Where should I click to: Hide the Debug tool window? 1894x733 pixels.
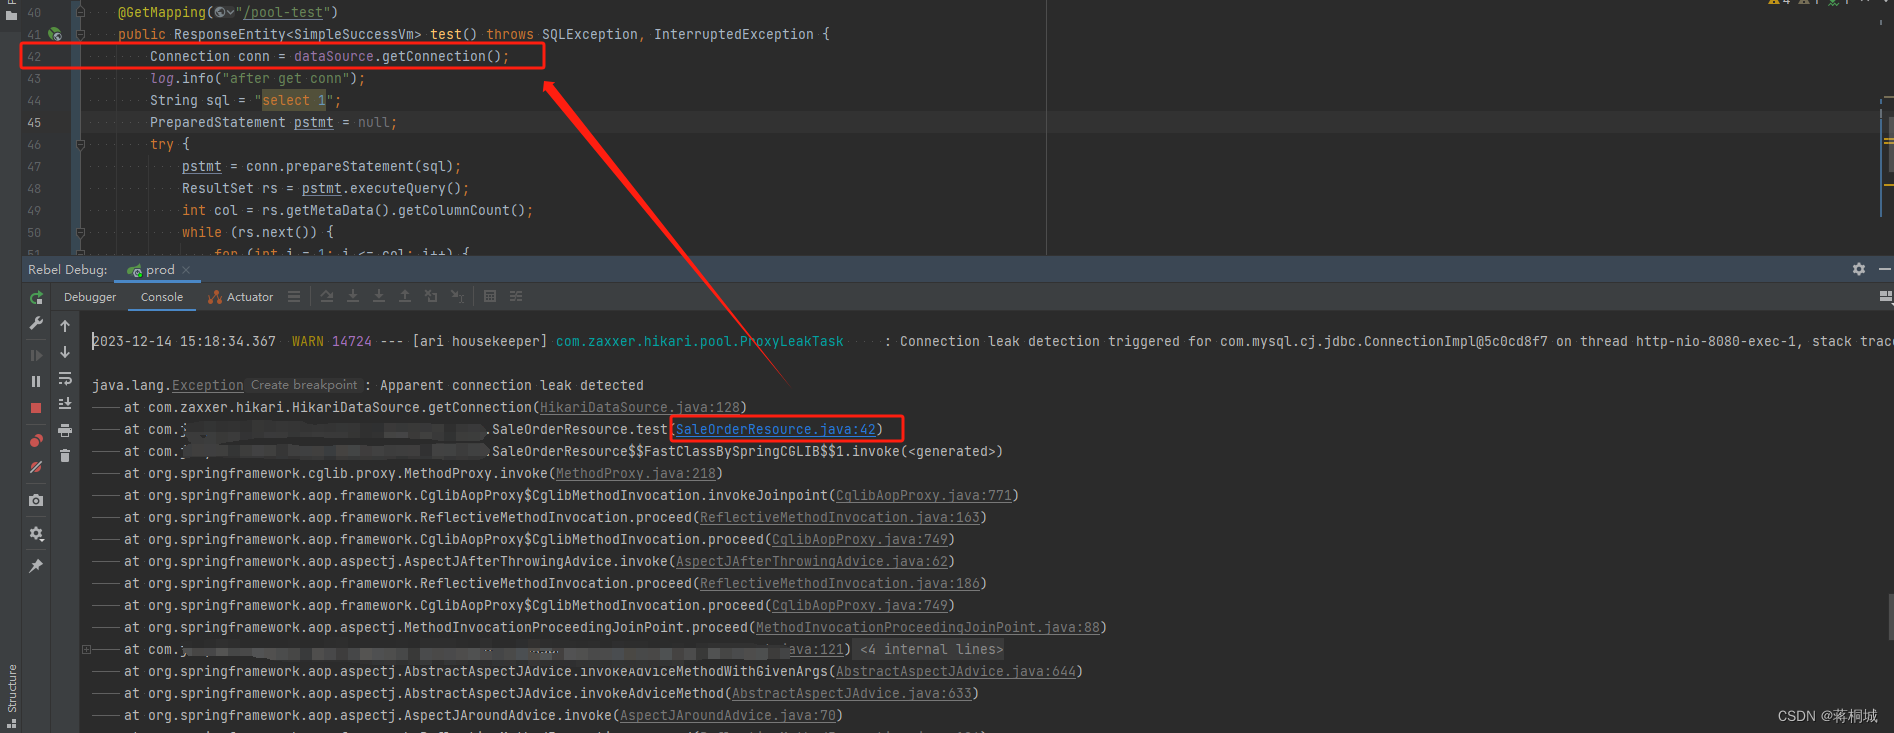(x=1885, y=269)
